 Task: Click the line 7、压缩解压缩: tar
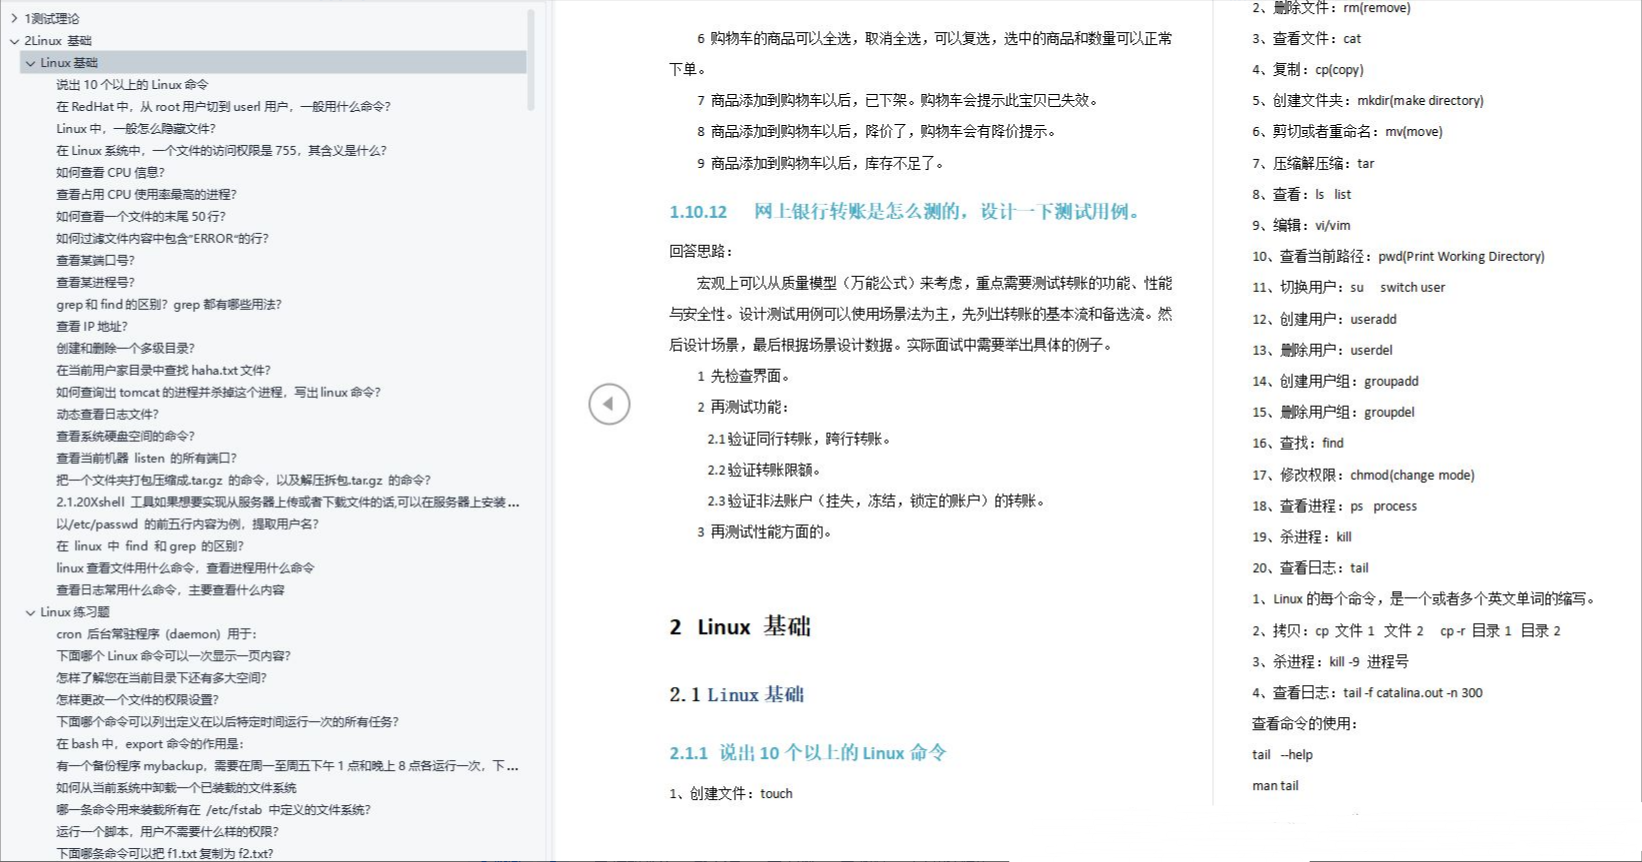(x=1313, y=163)
